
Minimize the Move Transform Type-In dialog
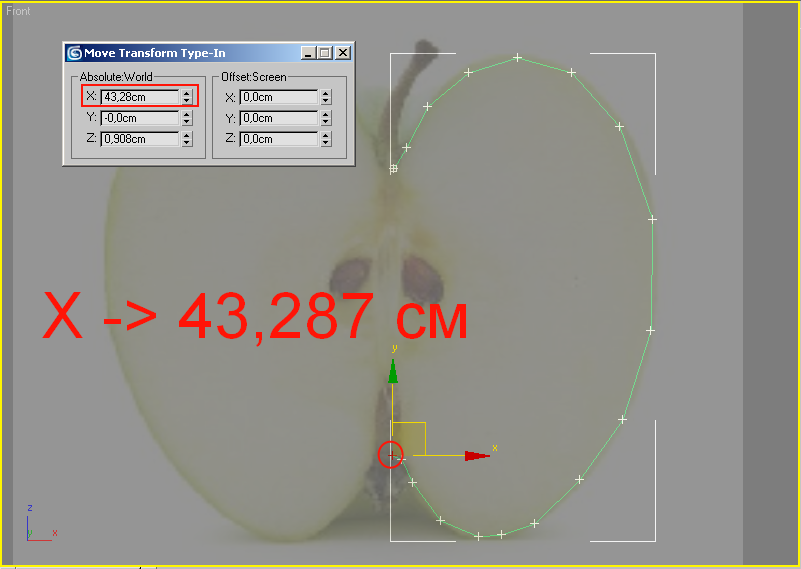[x=308, y=53]
